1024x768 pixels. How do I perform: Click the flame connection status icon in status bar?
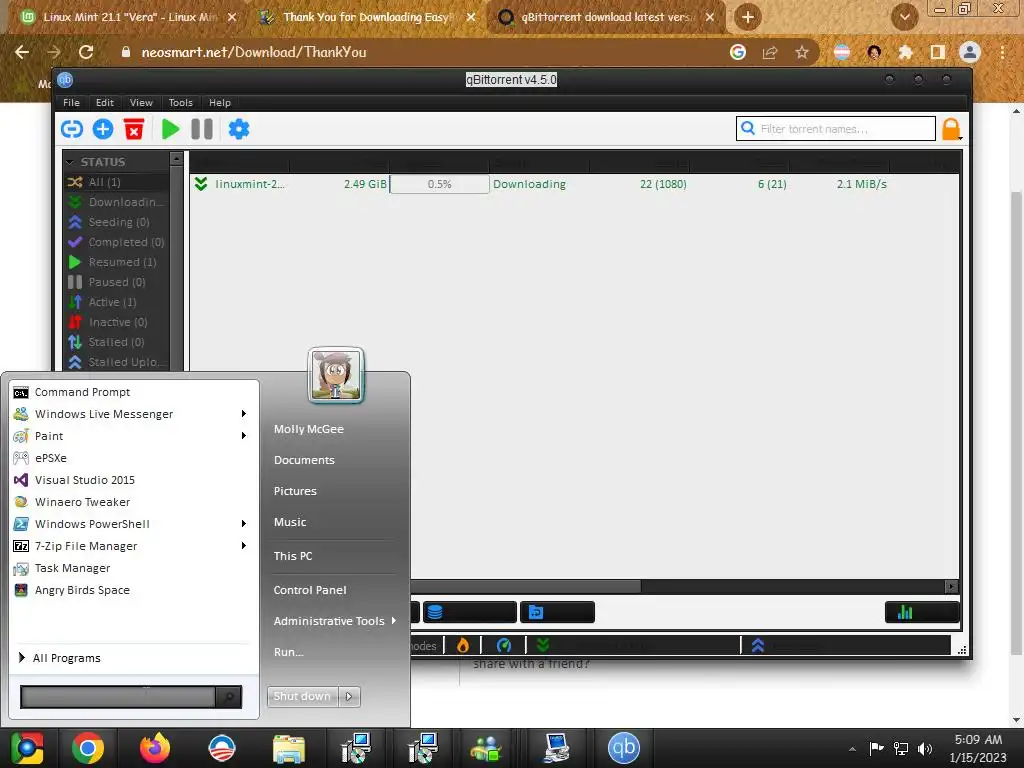click(x=462, y=646)
